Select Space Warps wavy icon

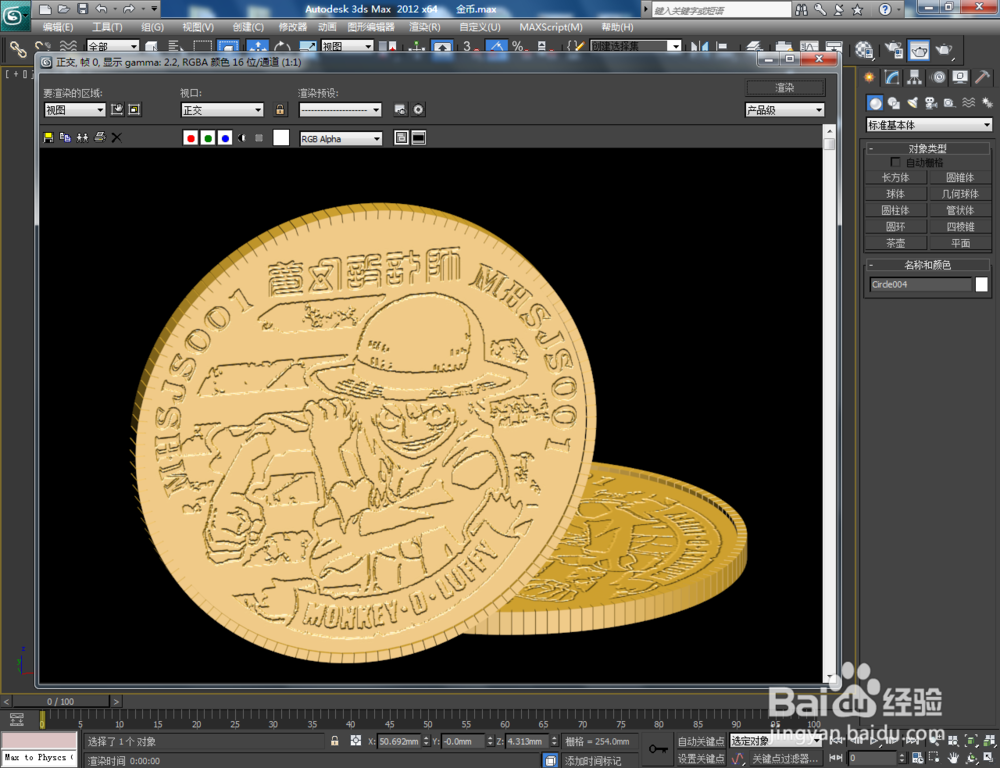click(969, 103)
